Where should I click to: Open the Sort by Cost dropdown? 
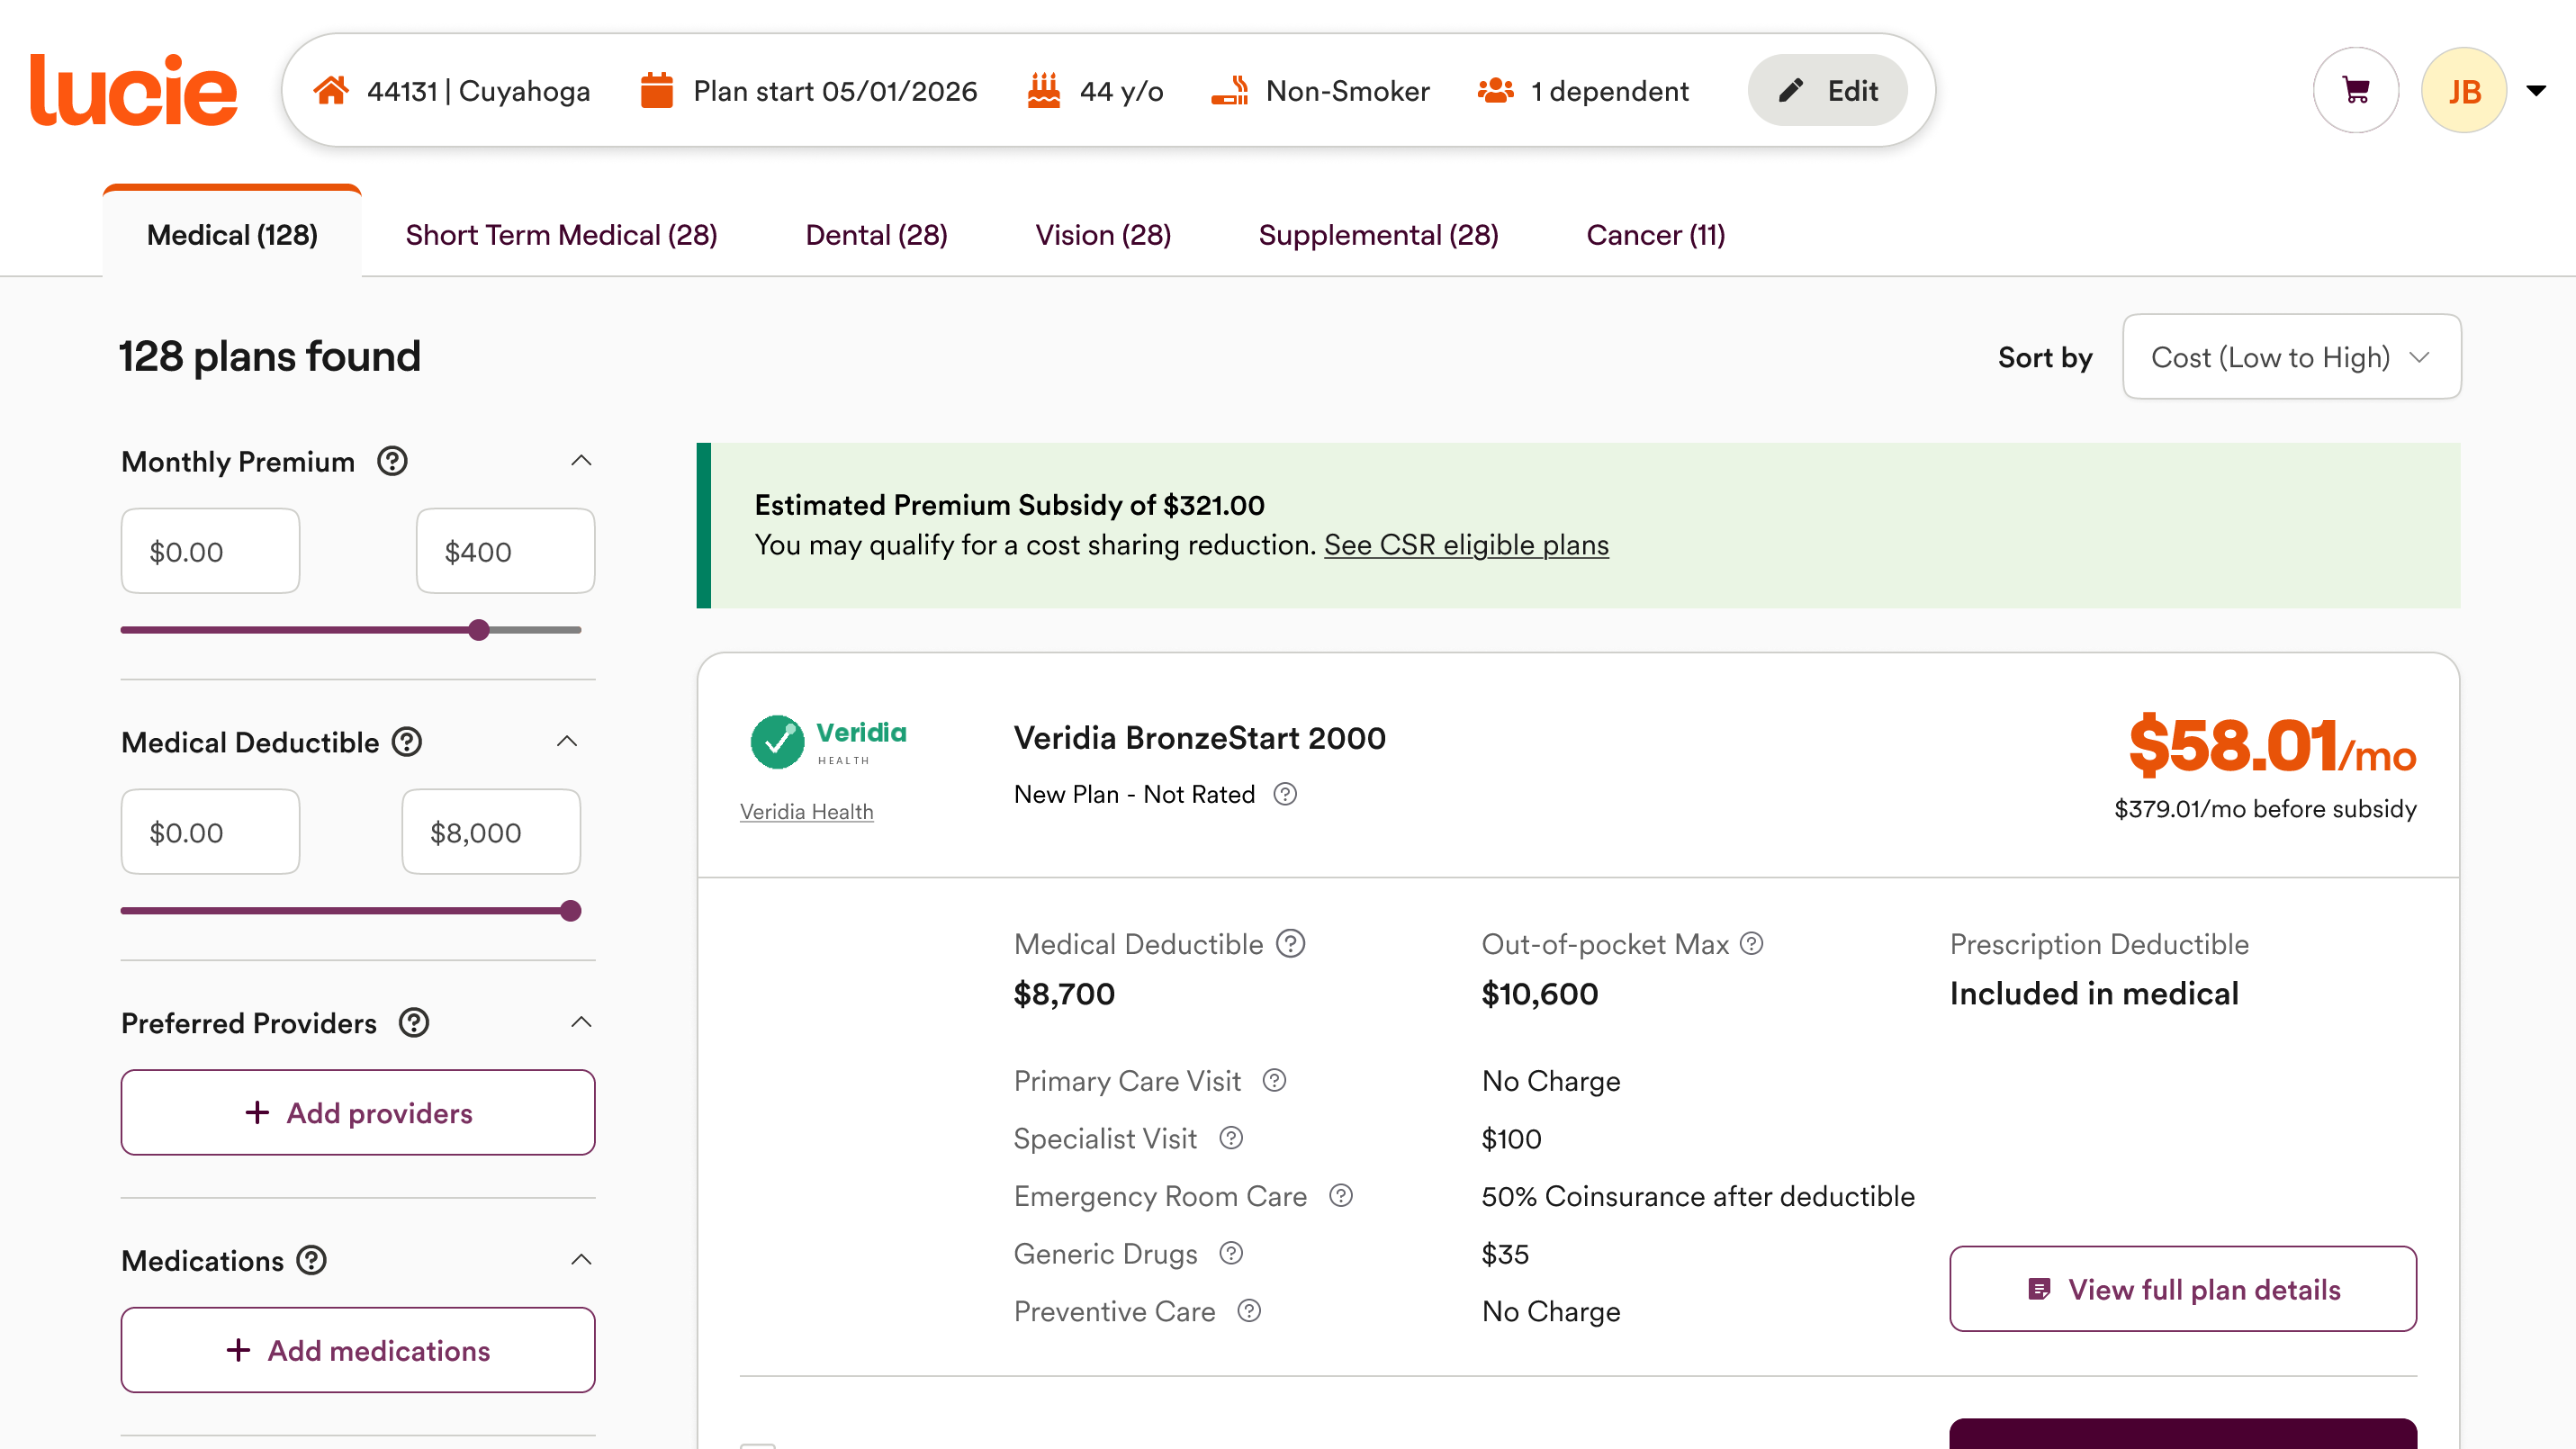2291,357
